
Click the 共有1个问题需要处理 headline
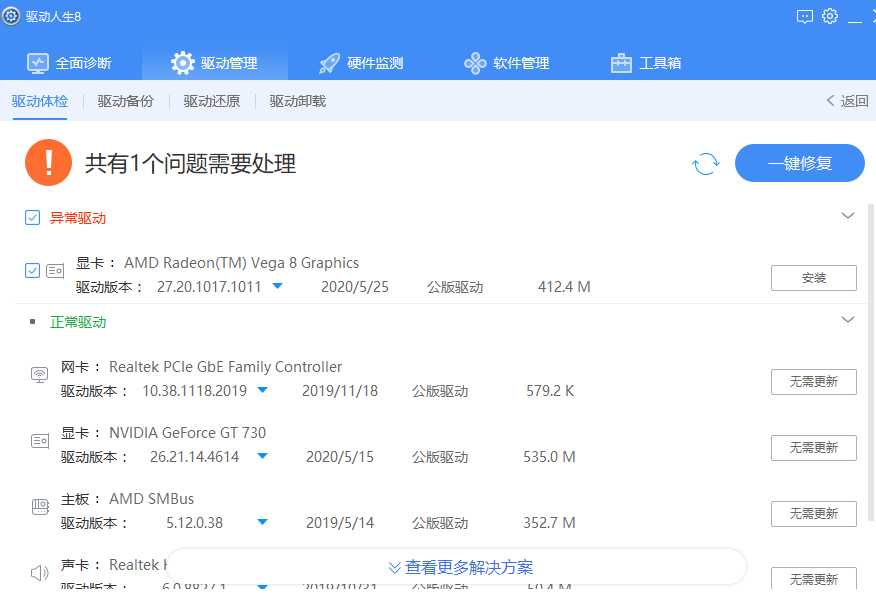pyautogui.click(x=191, y=163)
